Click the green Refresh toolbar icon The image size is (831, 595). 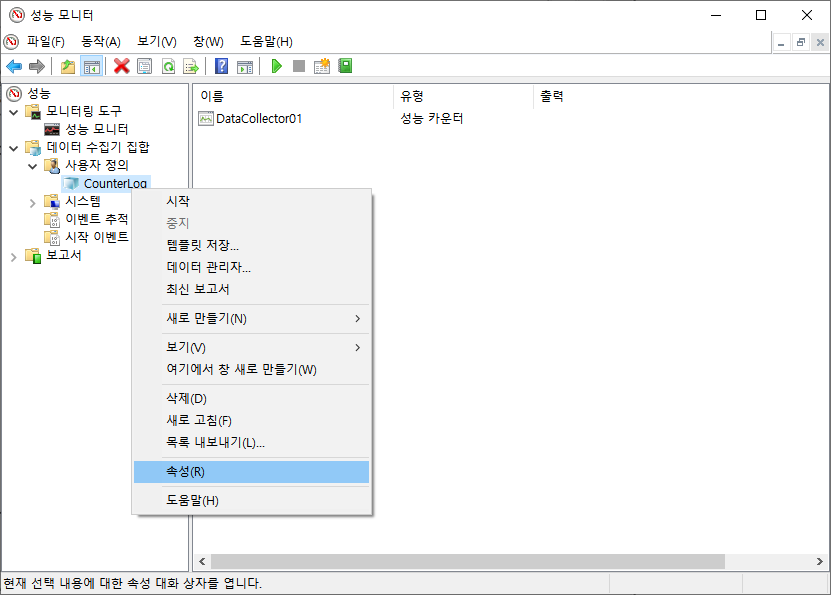tap(168, 66)
